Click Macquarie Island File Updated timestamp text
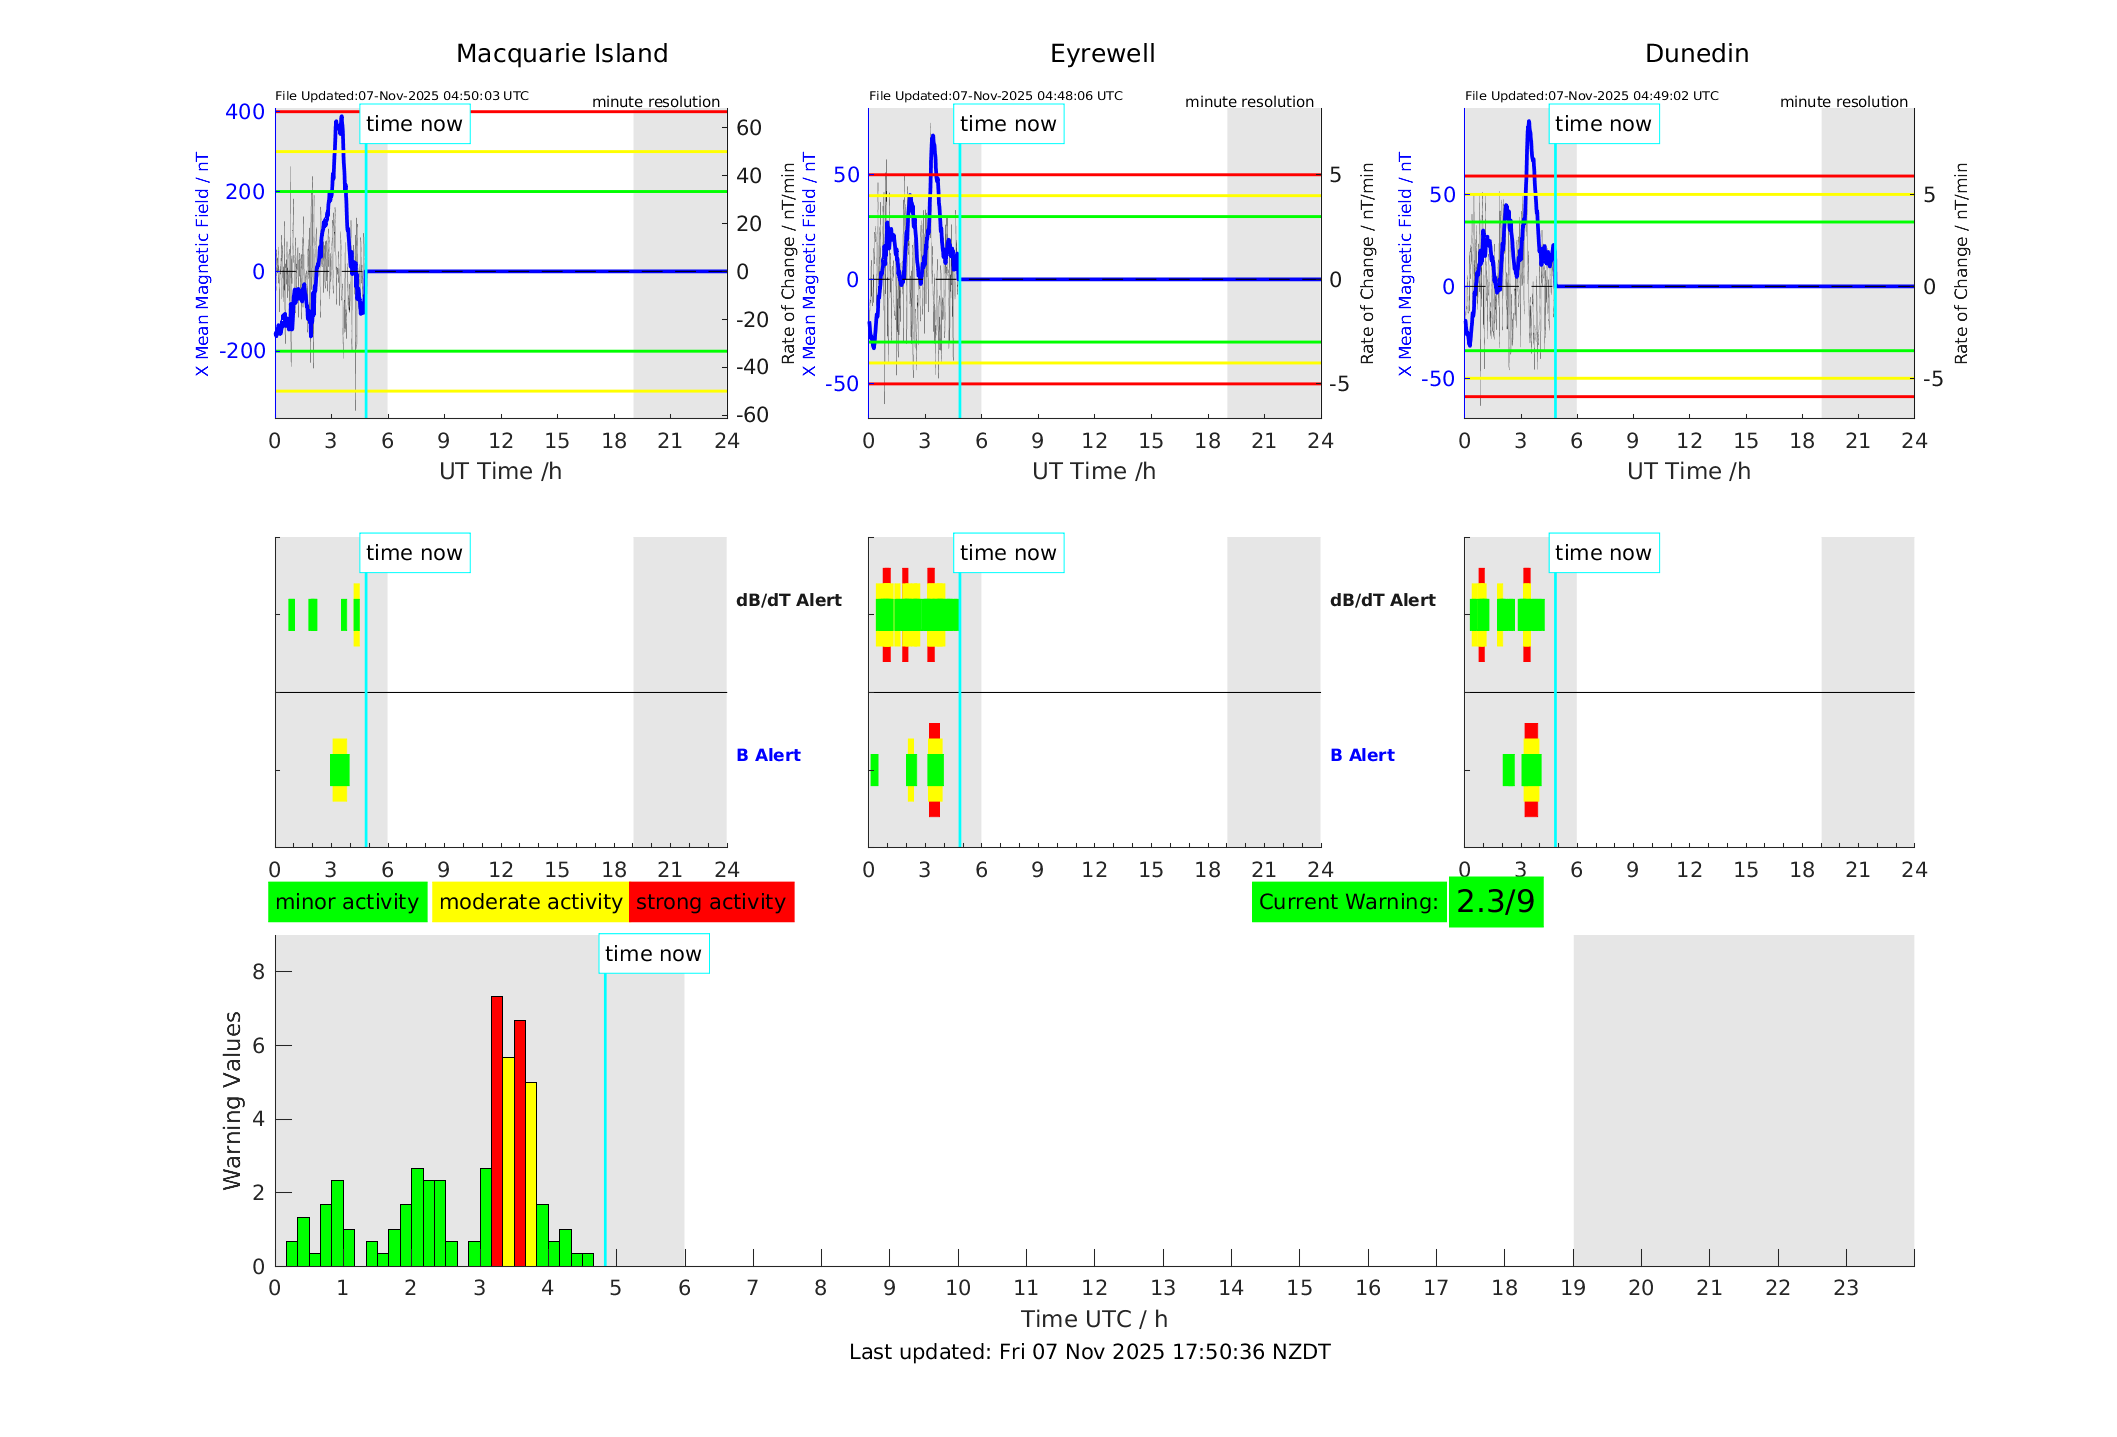 [402, 96]
